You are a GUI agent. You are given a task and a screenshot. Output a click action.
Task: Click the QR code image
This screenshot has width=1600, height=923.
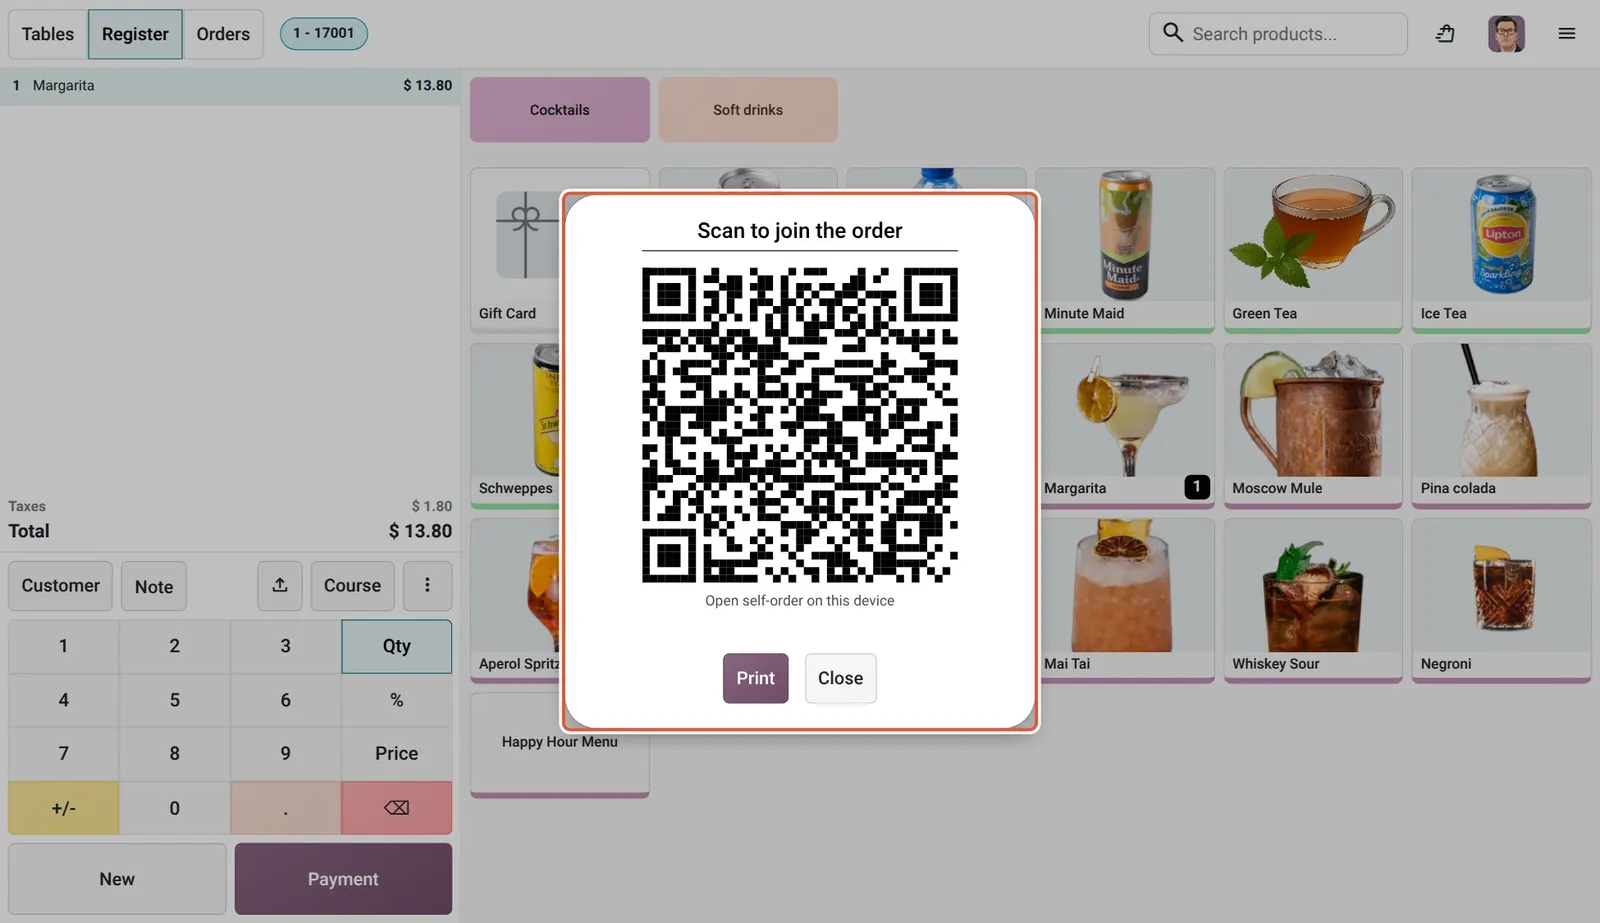[800, 425]
